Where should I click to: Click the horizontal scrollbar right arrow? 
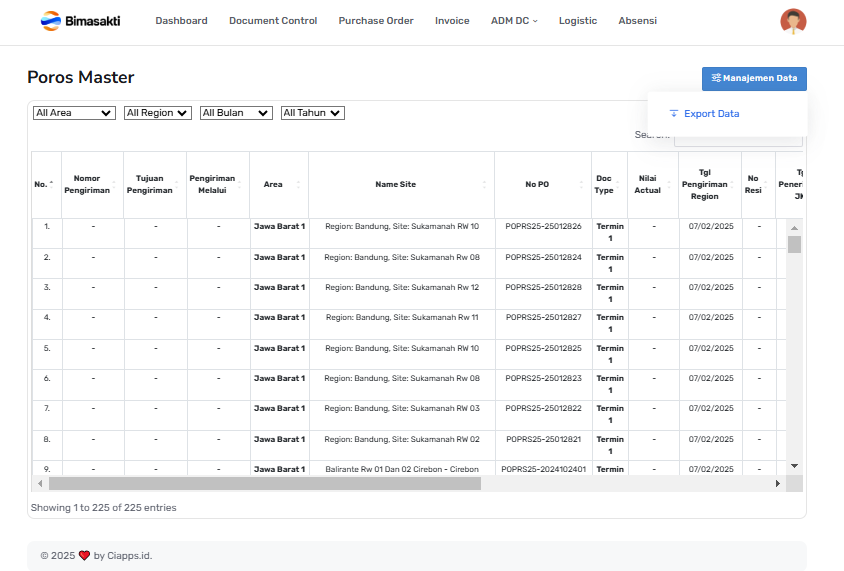tap(777, 484)
